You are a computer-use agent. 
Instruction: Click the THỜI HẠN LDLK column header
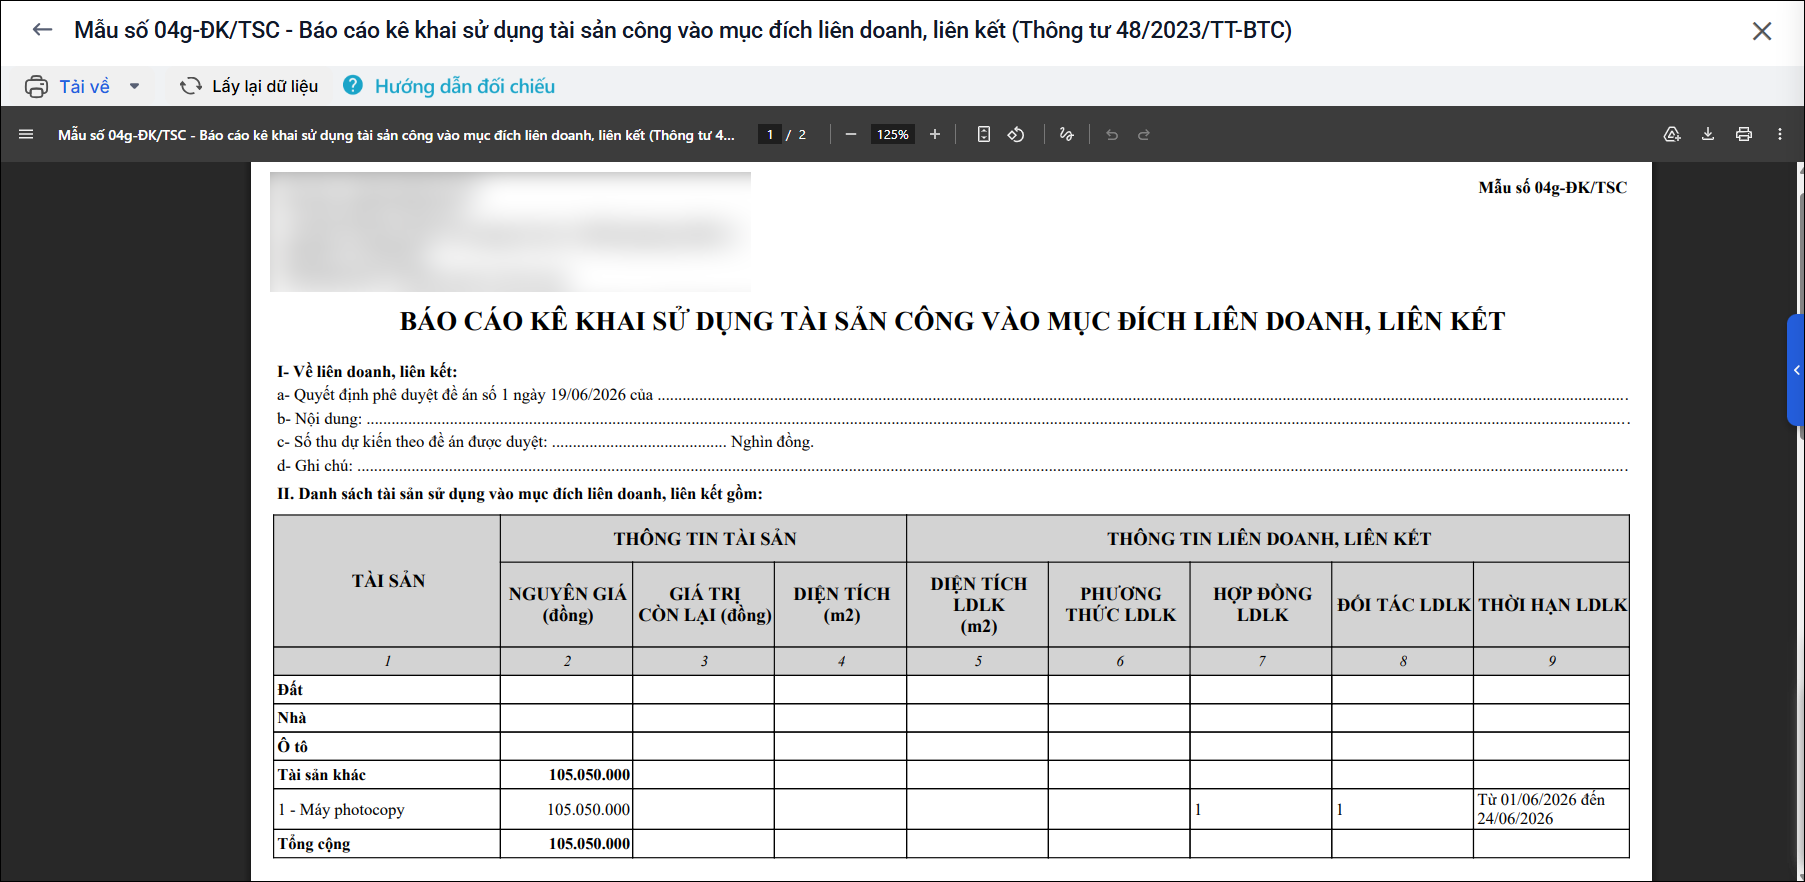pyautogui.click(x=1552, y=604)
